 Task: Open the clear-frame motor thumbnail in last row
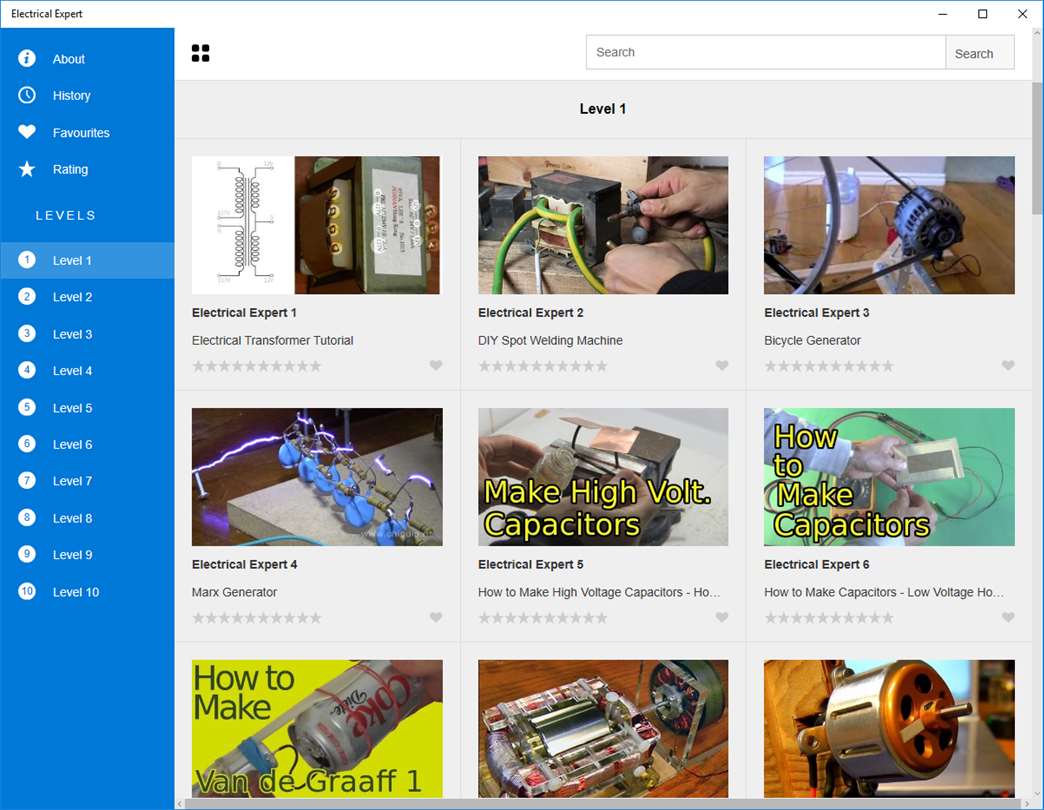click(603, 728)
